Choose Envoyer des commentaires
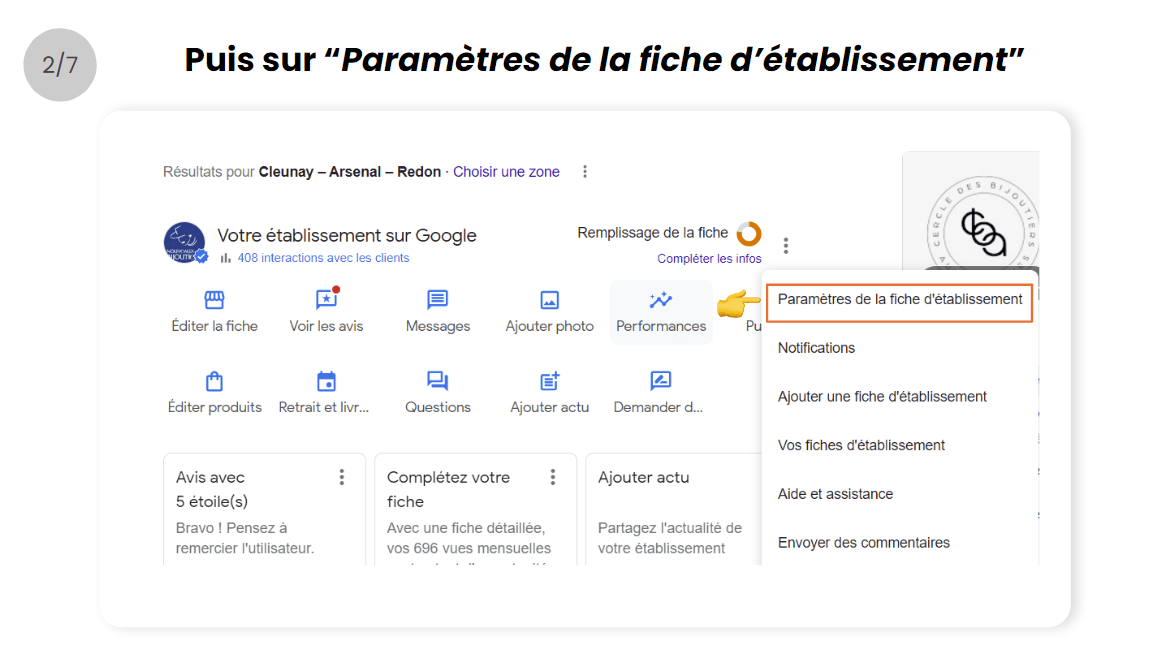Screen dimensions: 1166x657 point(863,543)
